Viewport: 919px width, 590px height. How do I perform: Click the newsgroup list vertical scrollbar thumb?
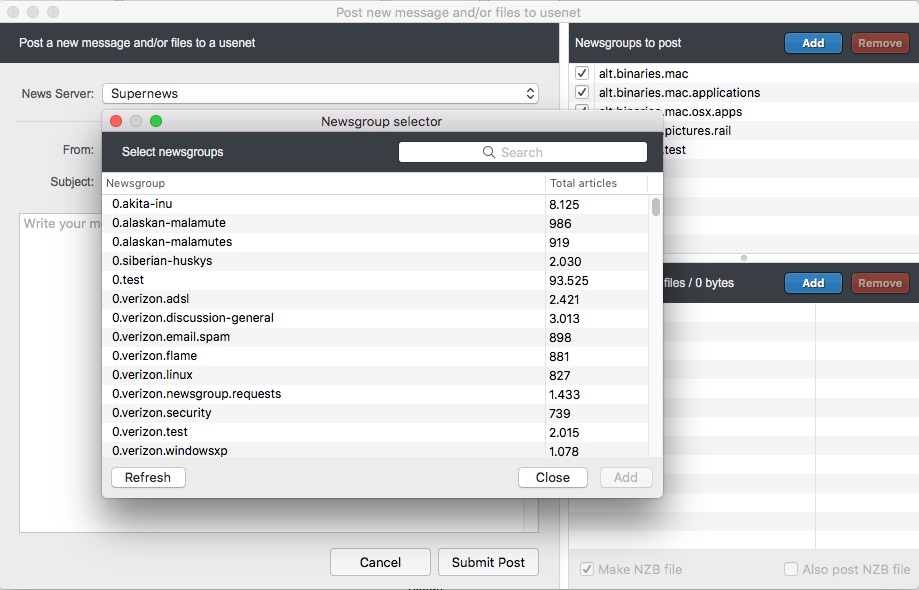point(656,207)
